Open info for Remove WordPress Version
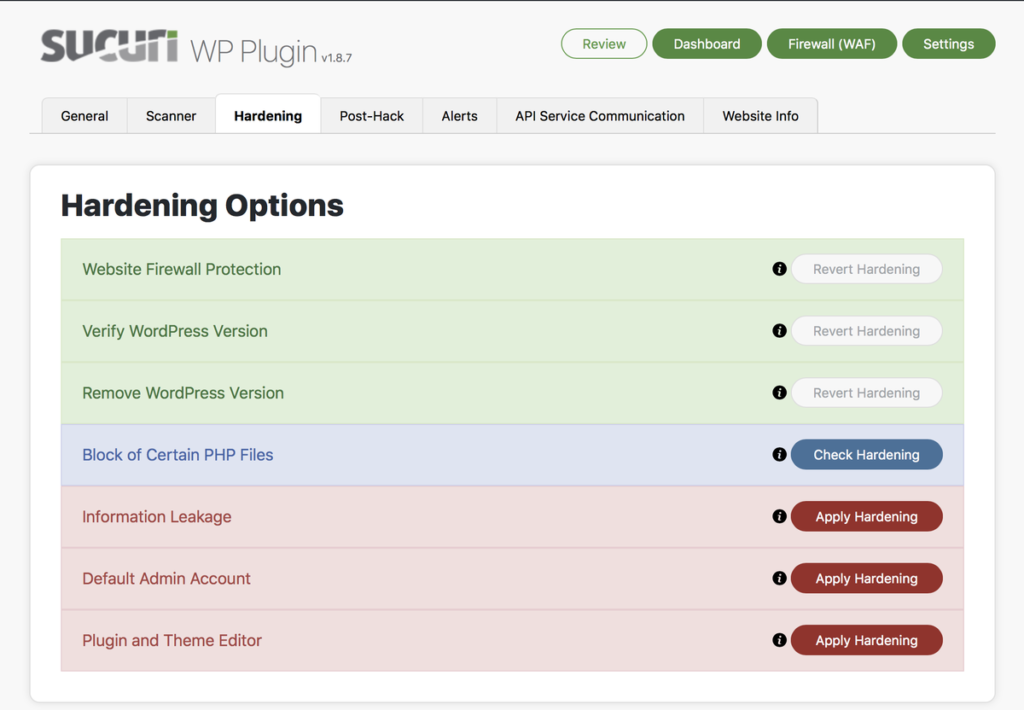 click(779, 392)
